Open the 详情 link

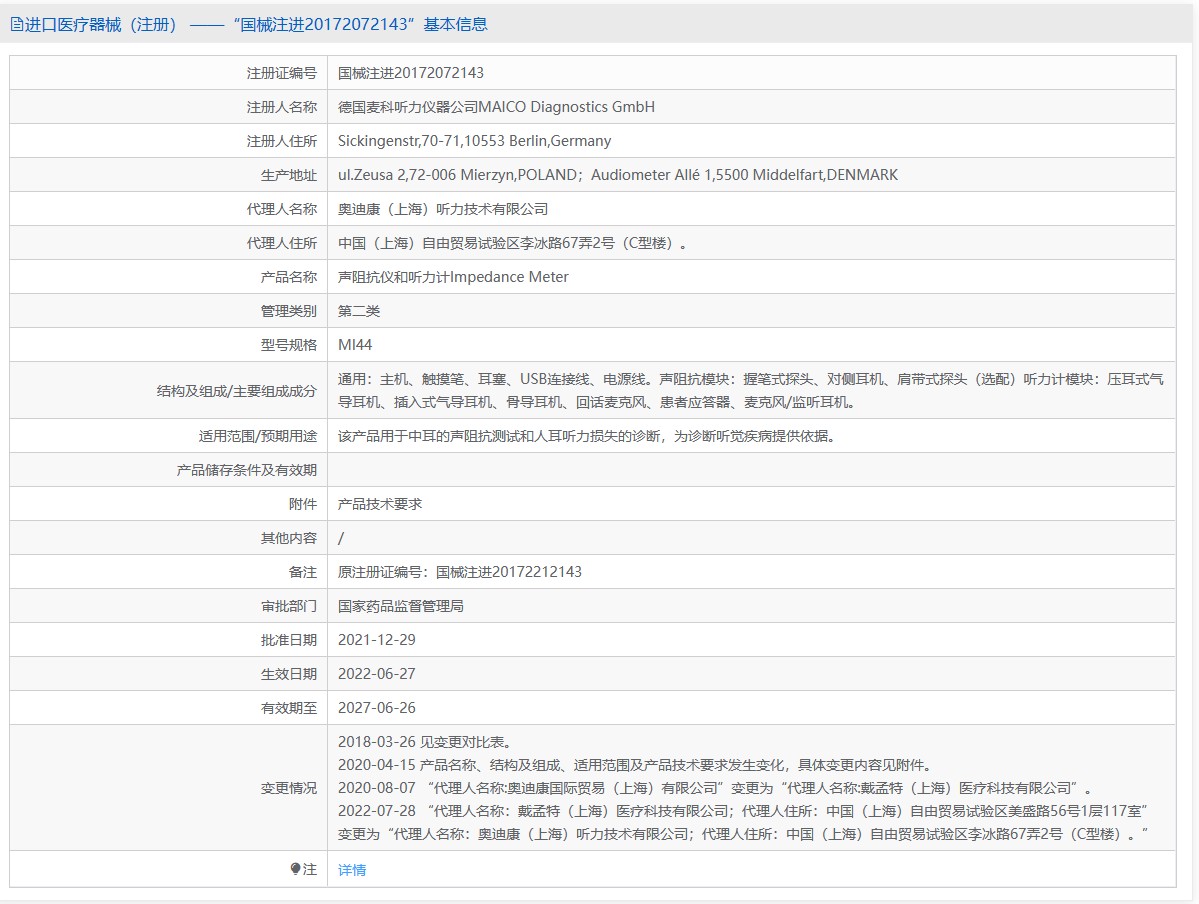pos(352,870)
